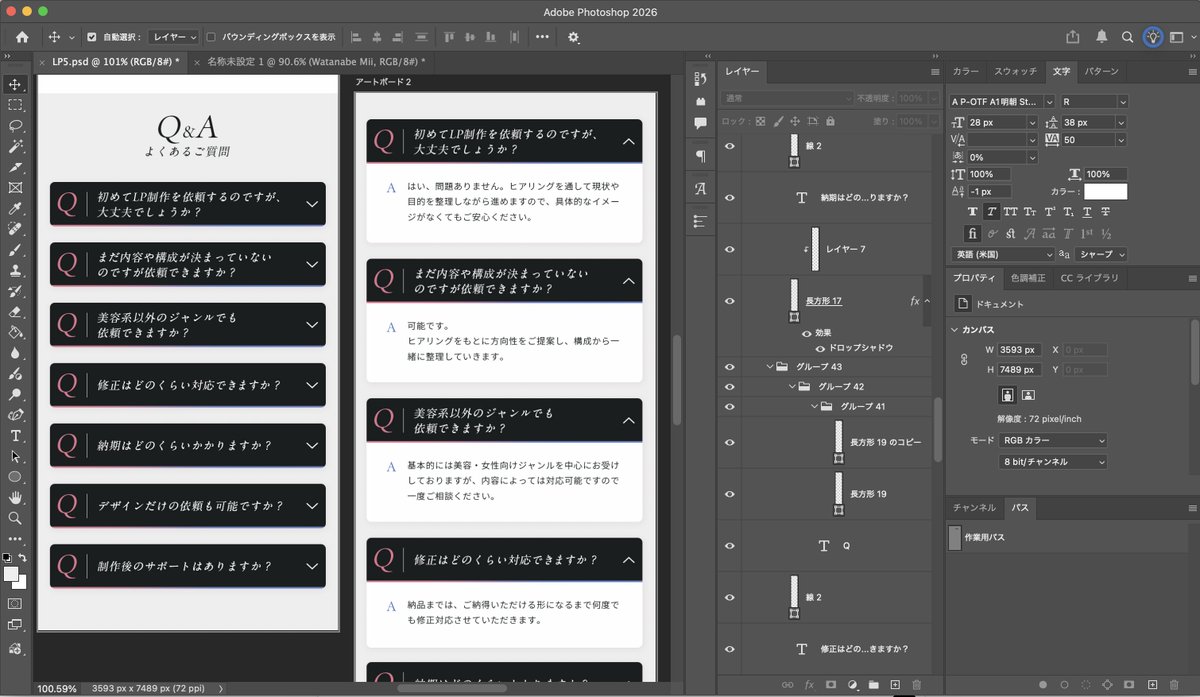Screen dimensions: 1200x697
Task: Collapse the グループ 43 folder
Action: tap(769, 367)
